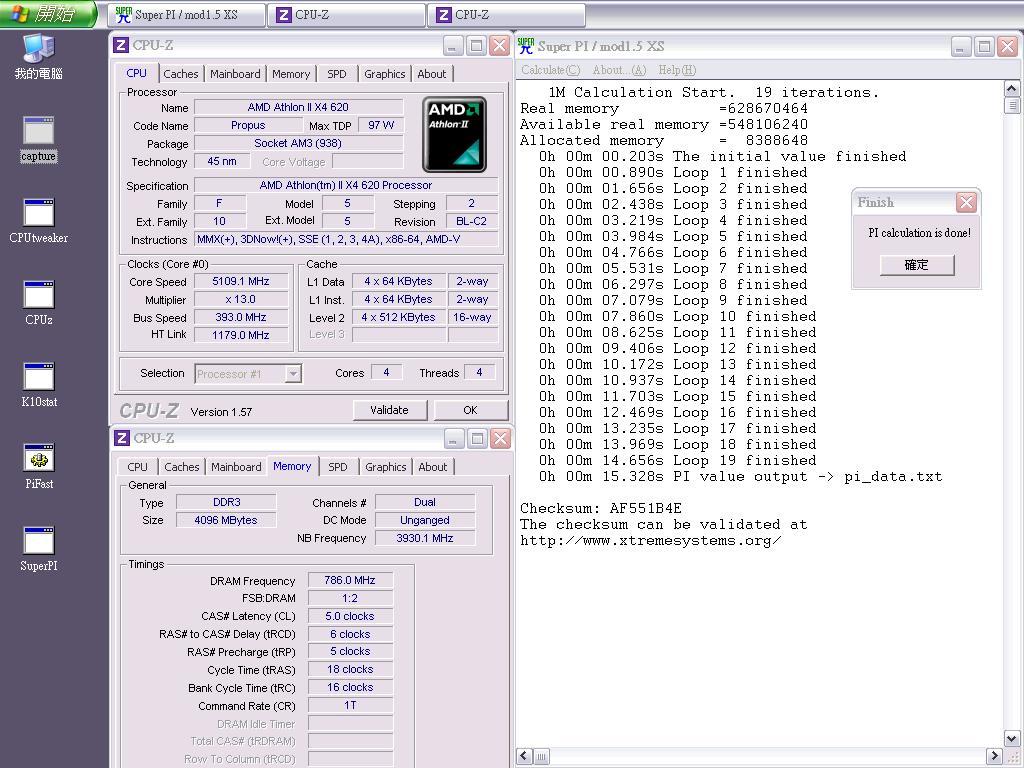Viewport: 1024px width, 768px height.
Task: Click the Core Speed value 5109.1 MHz
Action: pos(241,281)
